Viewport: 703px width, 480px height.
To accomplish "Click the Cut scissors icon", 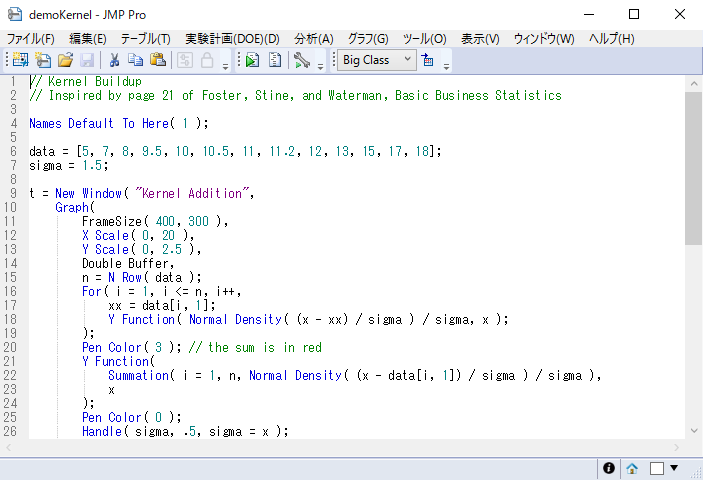I will (x=115, y=60).
